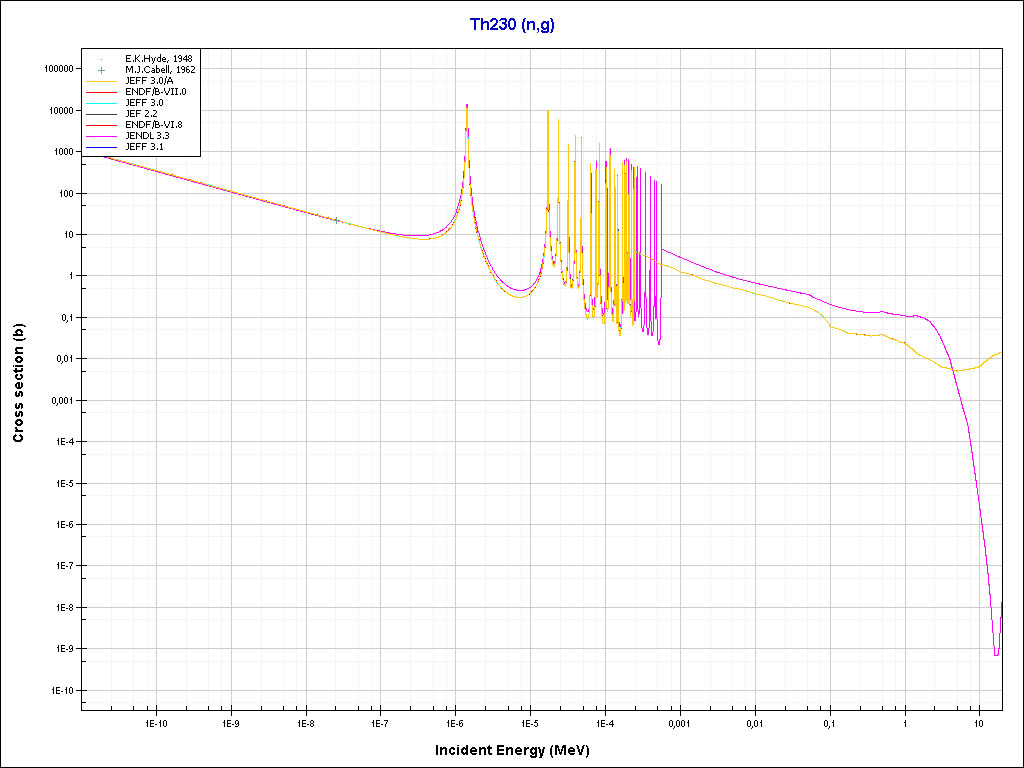Click the cyan JEFF 3.0 legend line
Screen dimensions: 1024x768
coord(101,103)
